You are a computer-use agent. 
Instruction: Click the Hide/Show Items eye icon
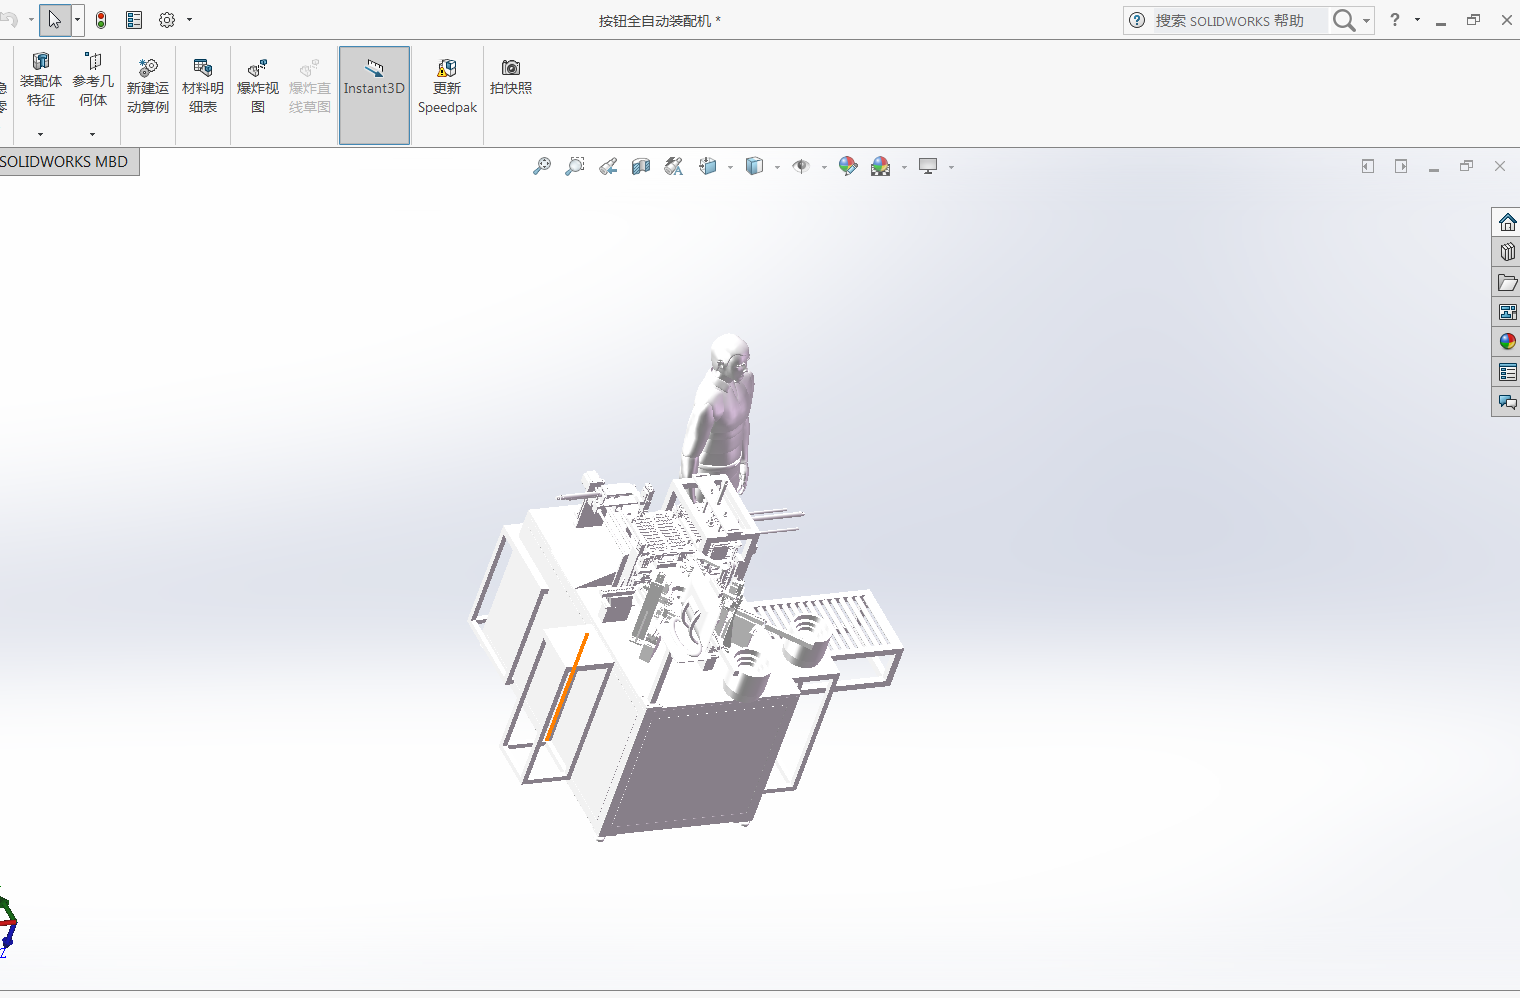point(801,166)
